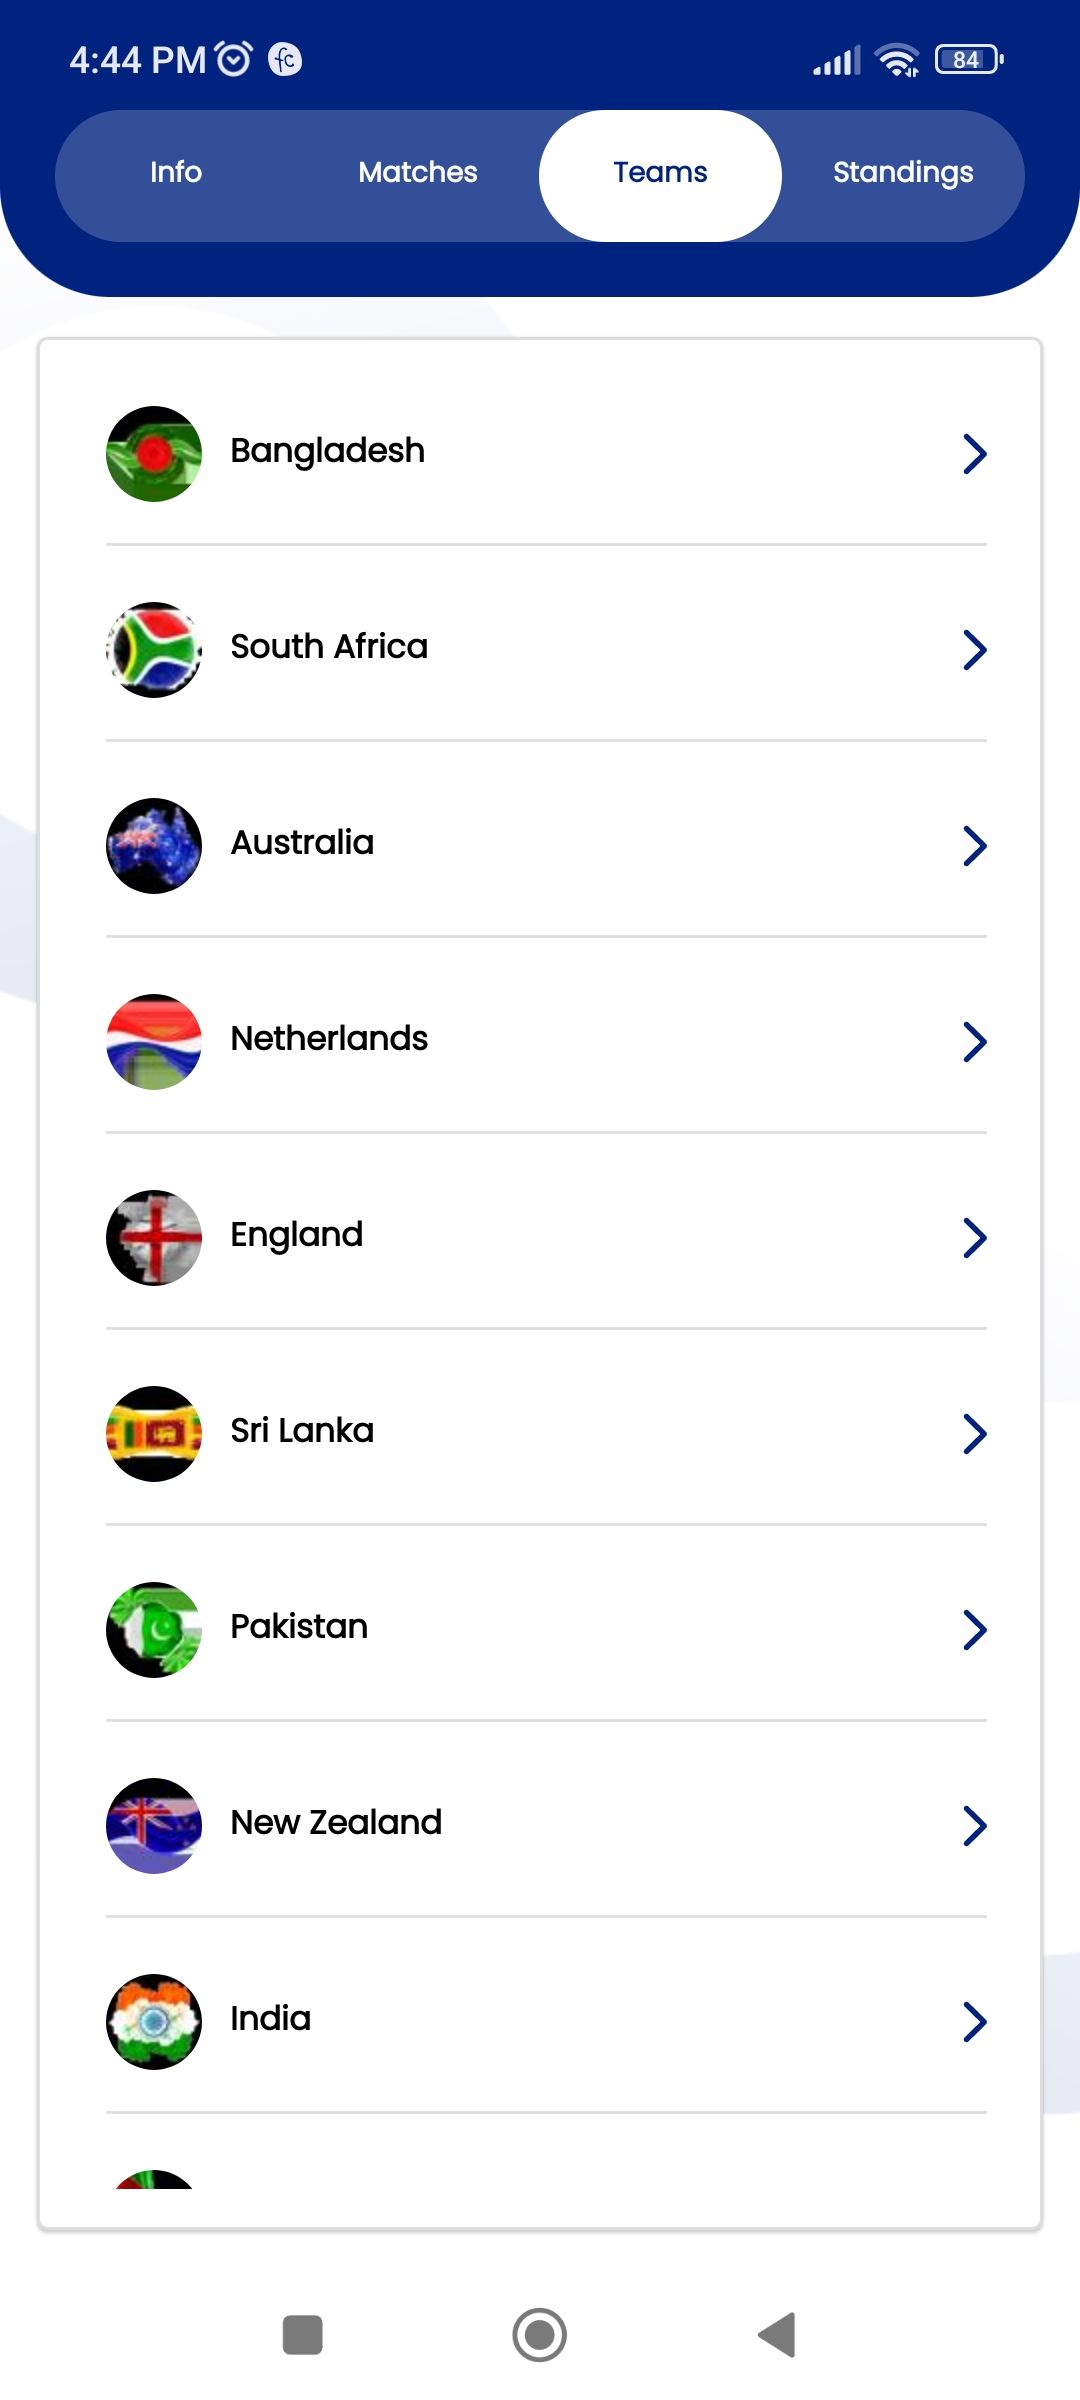Go to the Standings tab

coord(902,173)
